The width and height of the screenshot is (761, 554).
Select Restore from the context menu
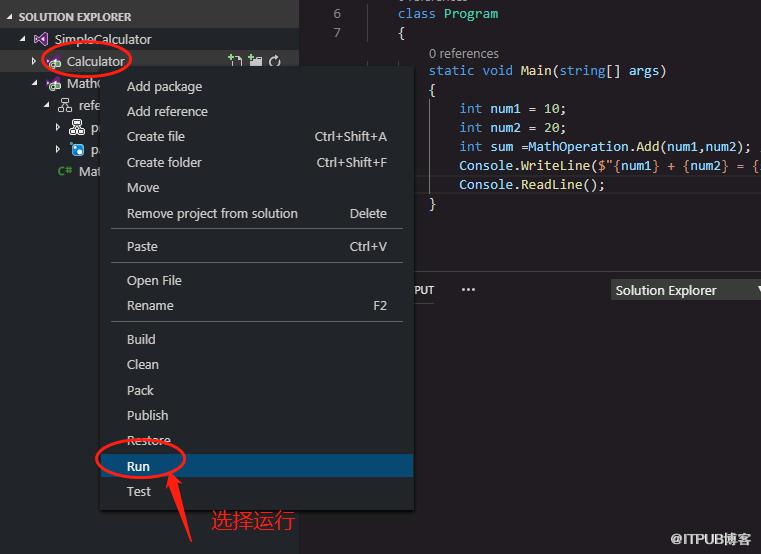pos(257,441)
